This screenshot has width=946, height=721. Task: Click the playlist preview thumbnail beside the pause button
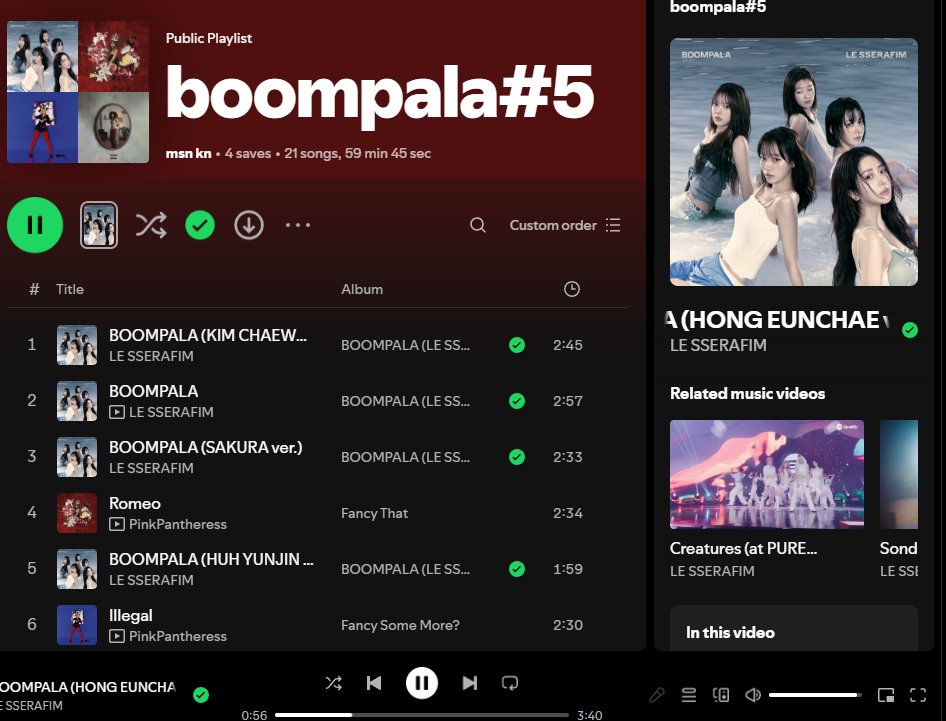(x=99, y=225)
